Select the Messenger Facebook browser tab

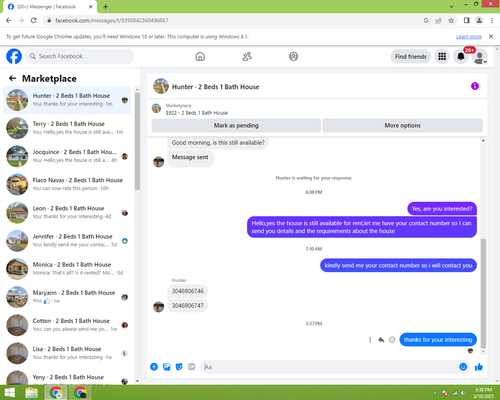coord(50,7)
